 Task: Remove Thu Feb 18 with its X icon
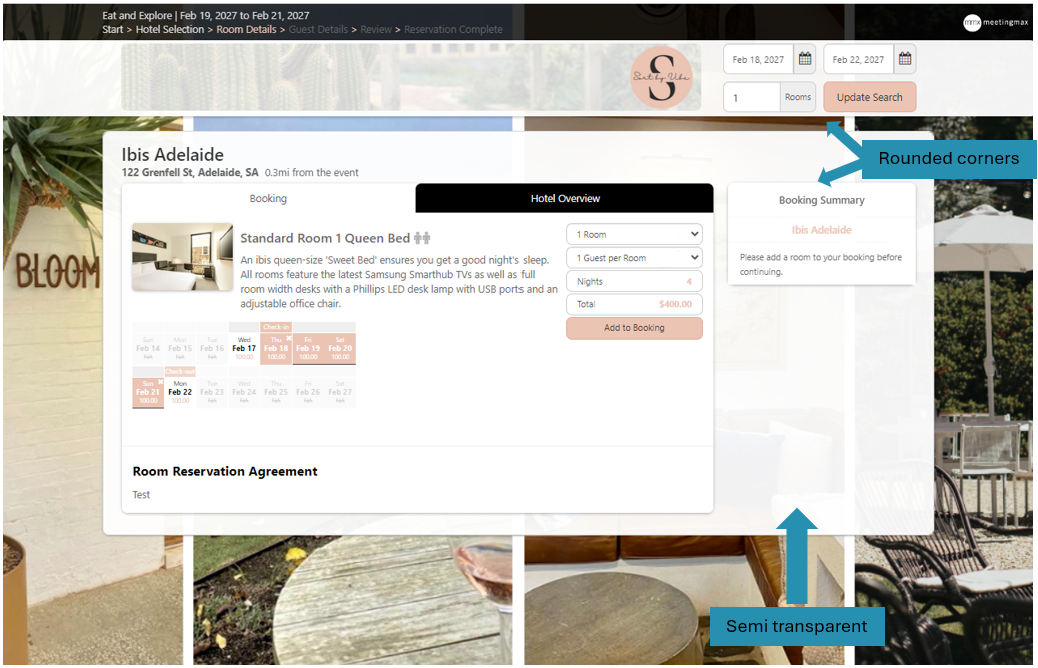289,338
